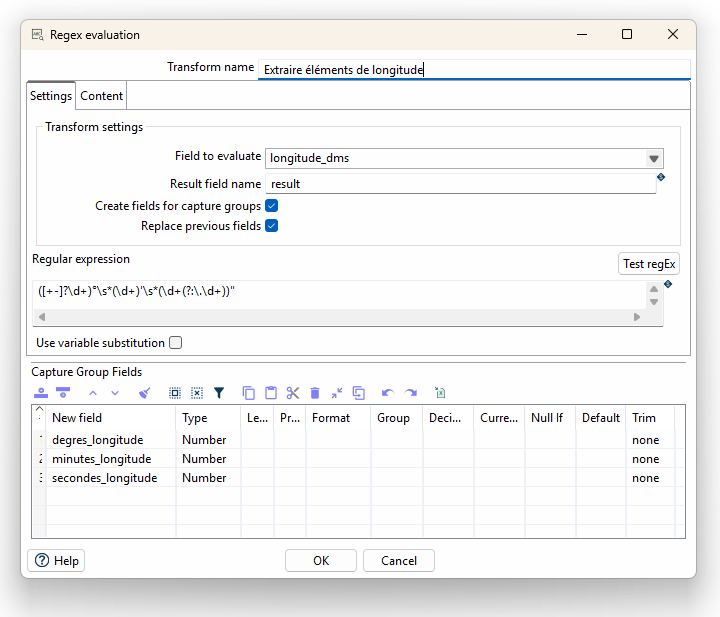The height and width of the screenshot is (617, 720).
Task: Click the insert row icon in toolbar
Action: coord(41,393)
